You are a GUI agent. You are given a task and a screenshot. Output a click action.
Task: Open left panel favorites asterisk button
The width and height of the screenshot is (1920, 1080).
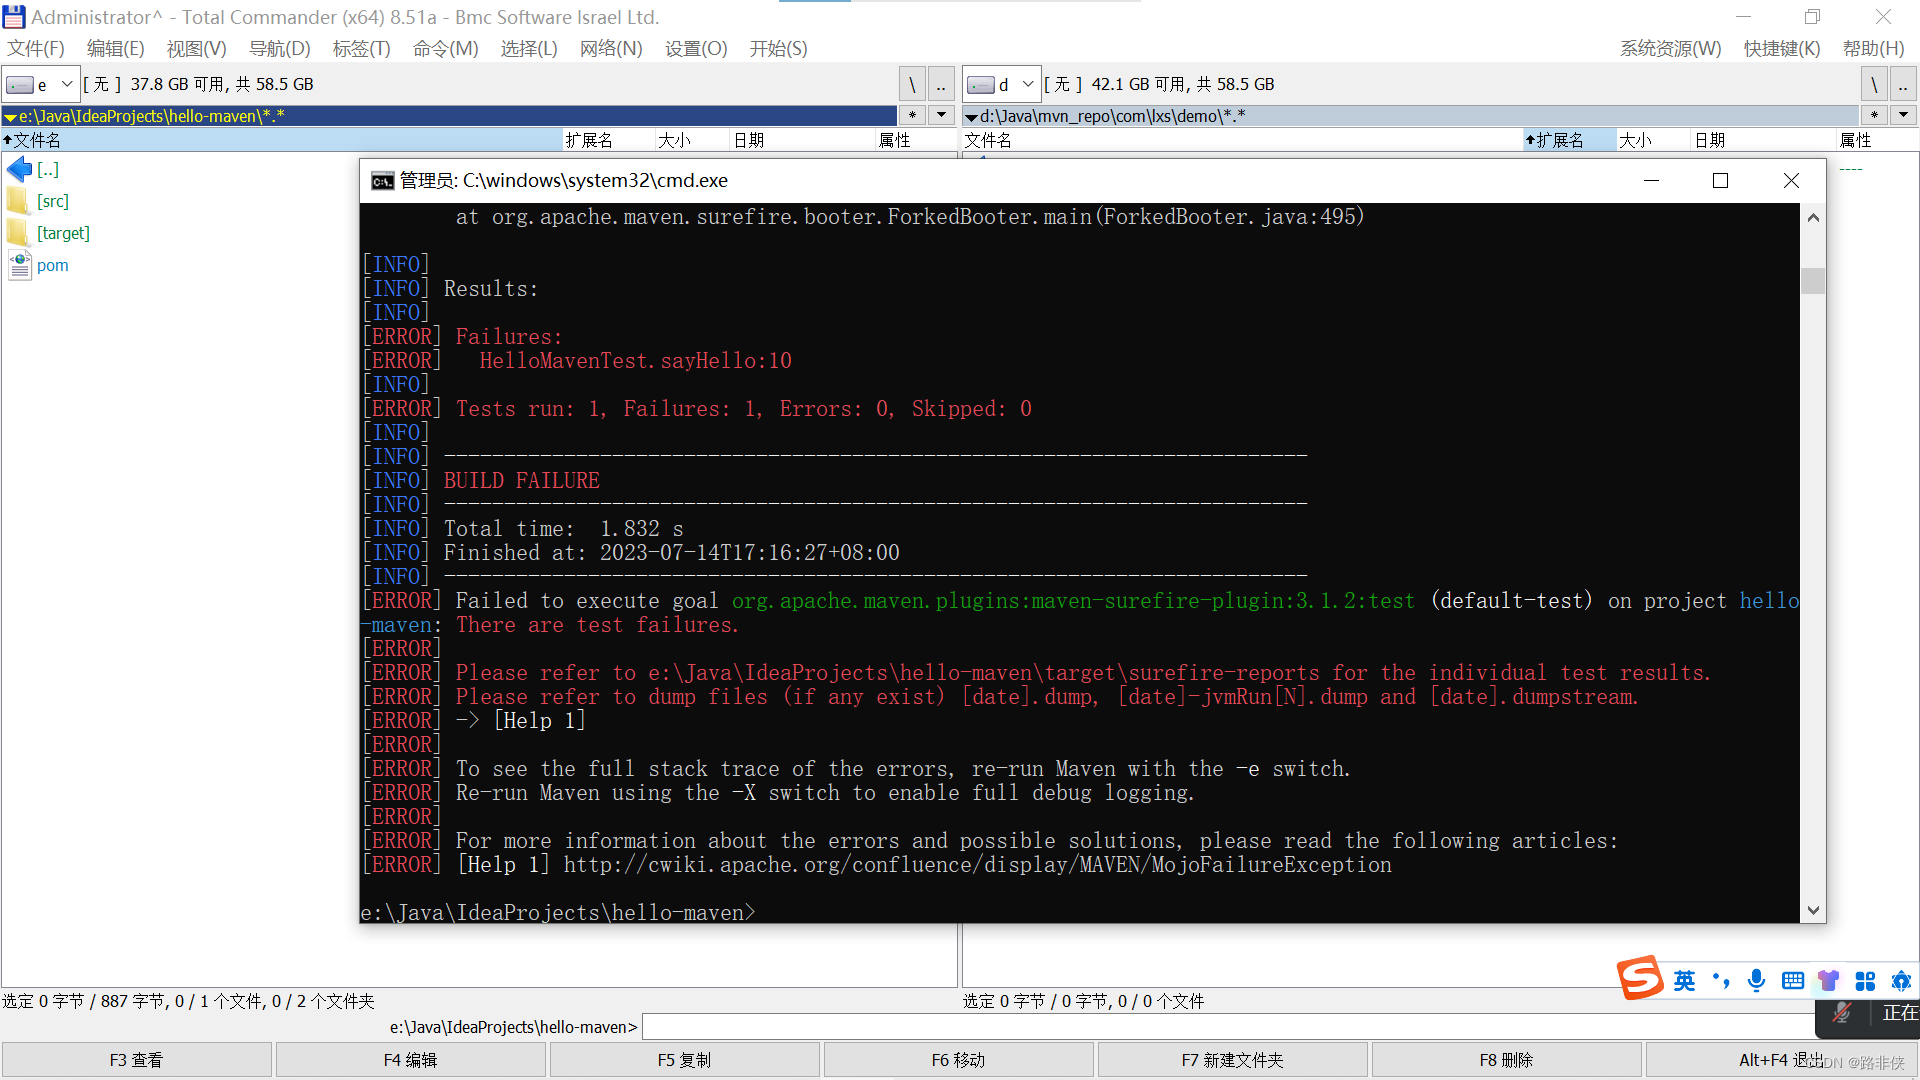tap(912, 115)
